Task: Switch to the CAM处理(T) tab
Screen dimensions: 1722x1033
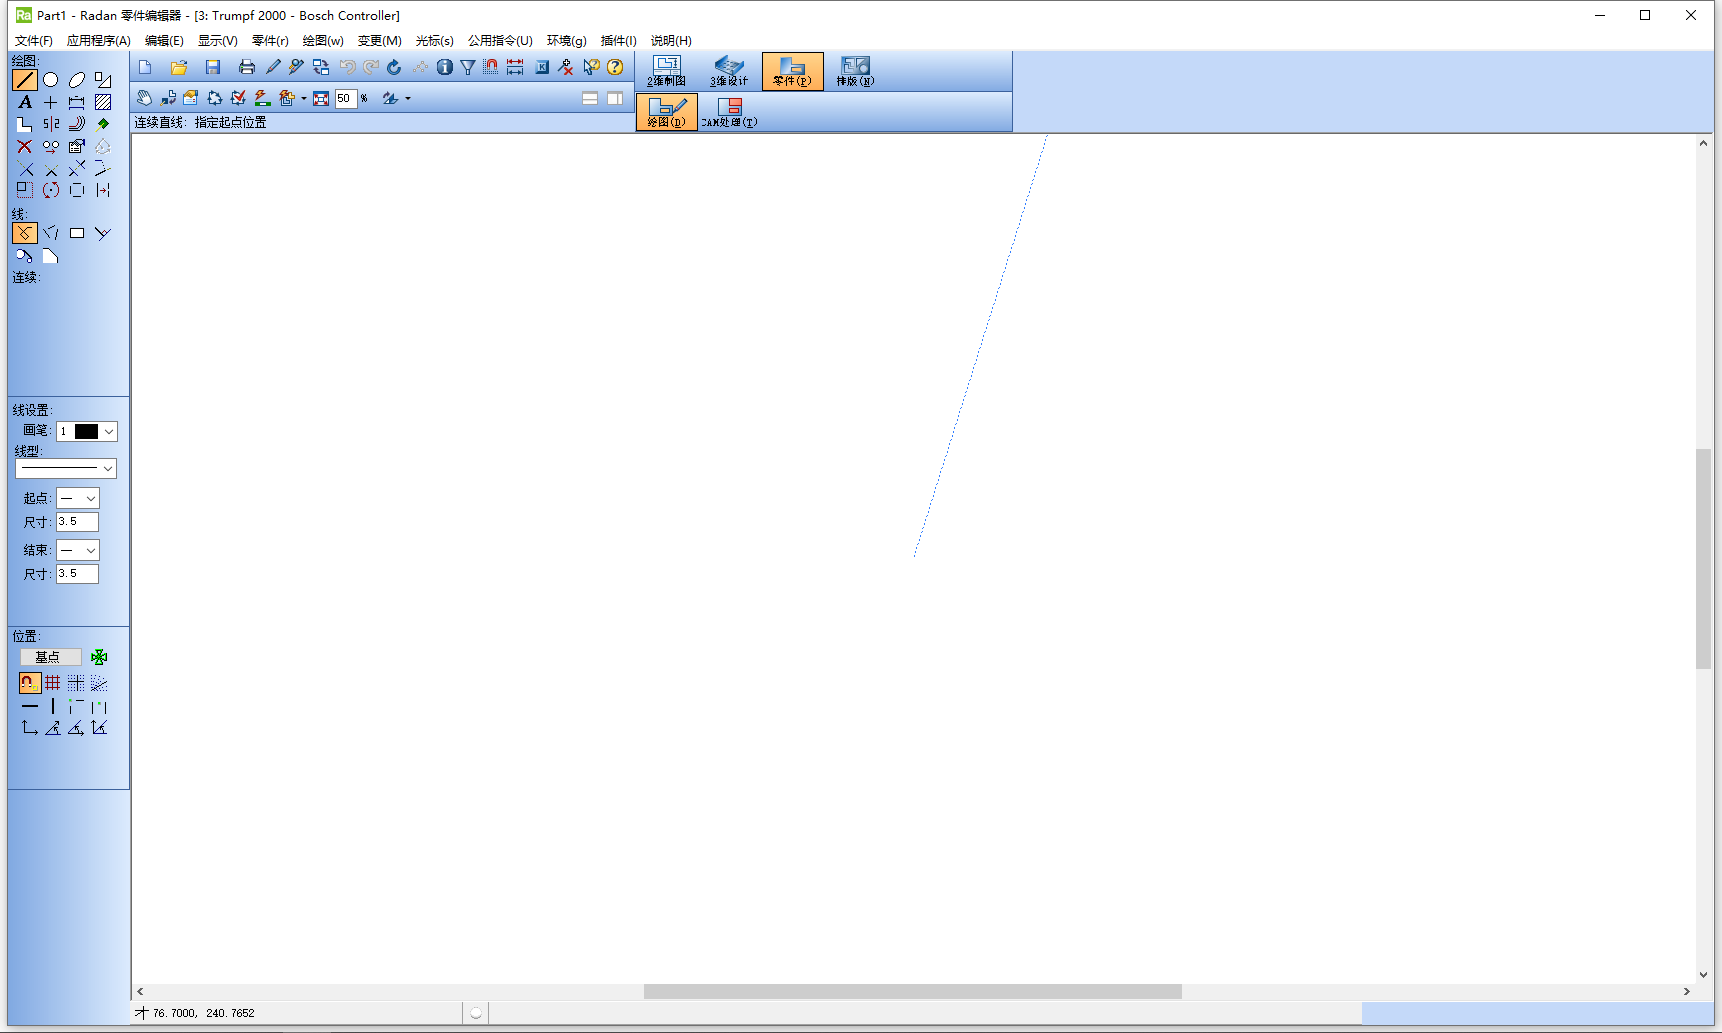Action: (x=729, y=112)
